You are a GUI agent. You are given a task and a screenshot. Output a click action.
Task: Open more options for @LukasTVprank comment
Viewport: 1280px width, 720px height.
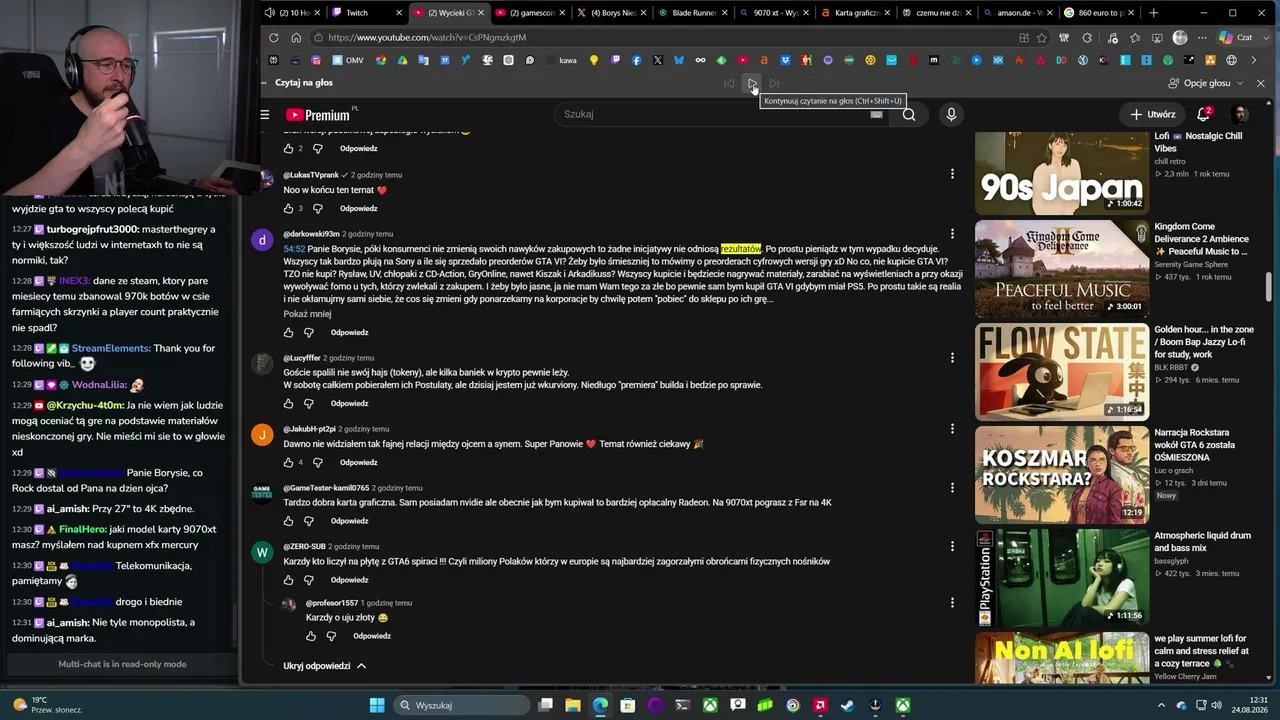pyautogui.click(x=952, y=174)
